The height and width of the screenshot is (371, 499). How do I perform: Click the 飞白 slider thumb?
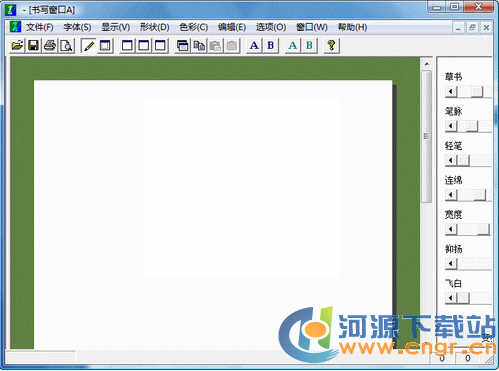[x=463, y=298]
